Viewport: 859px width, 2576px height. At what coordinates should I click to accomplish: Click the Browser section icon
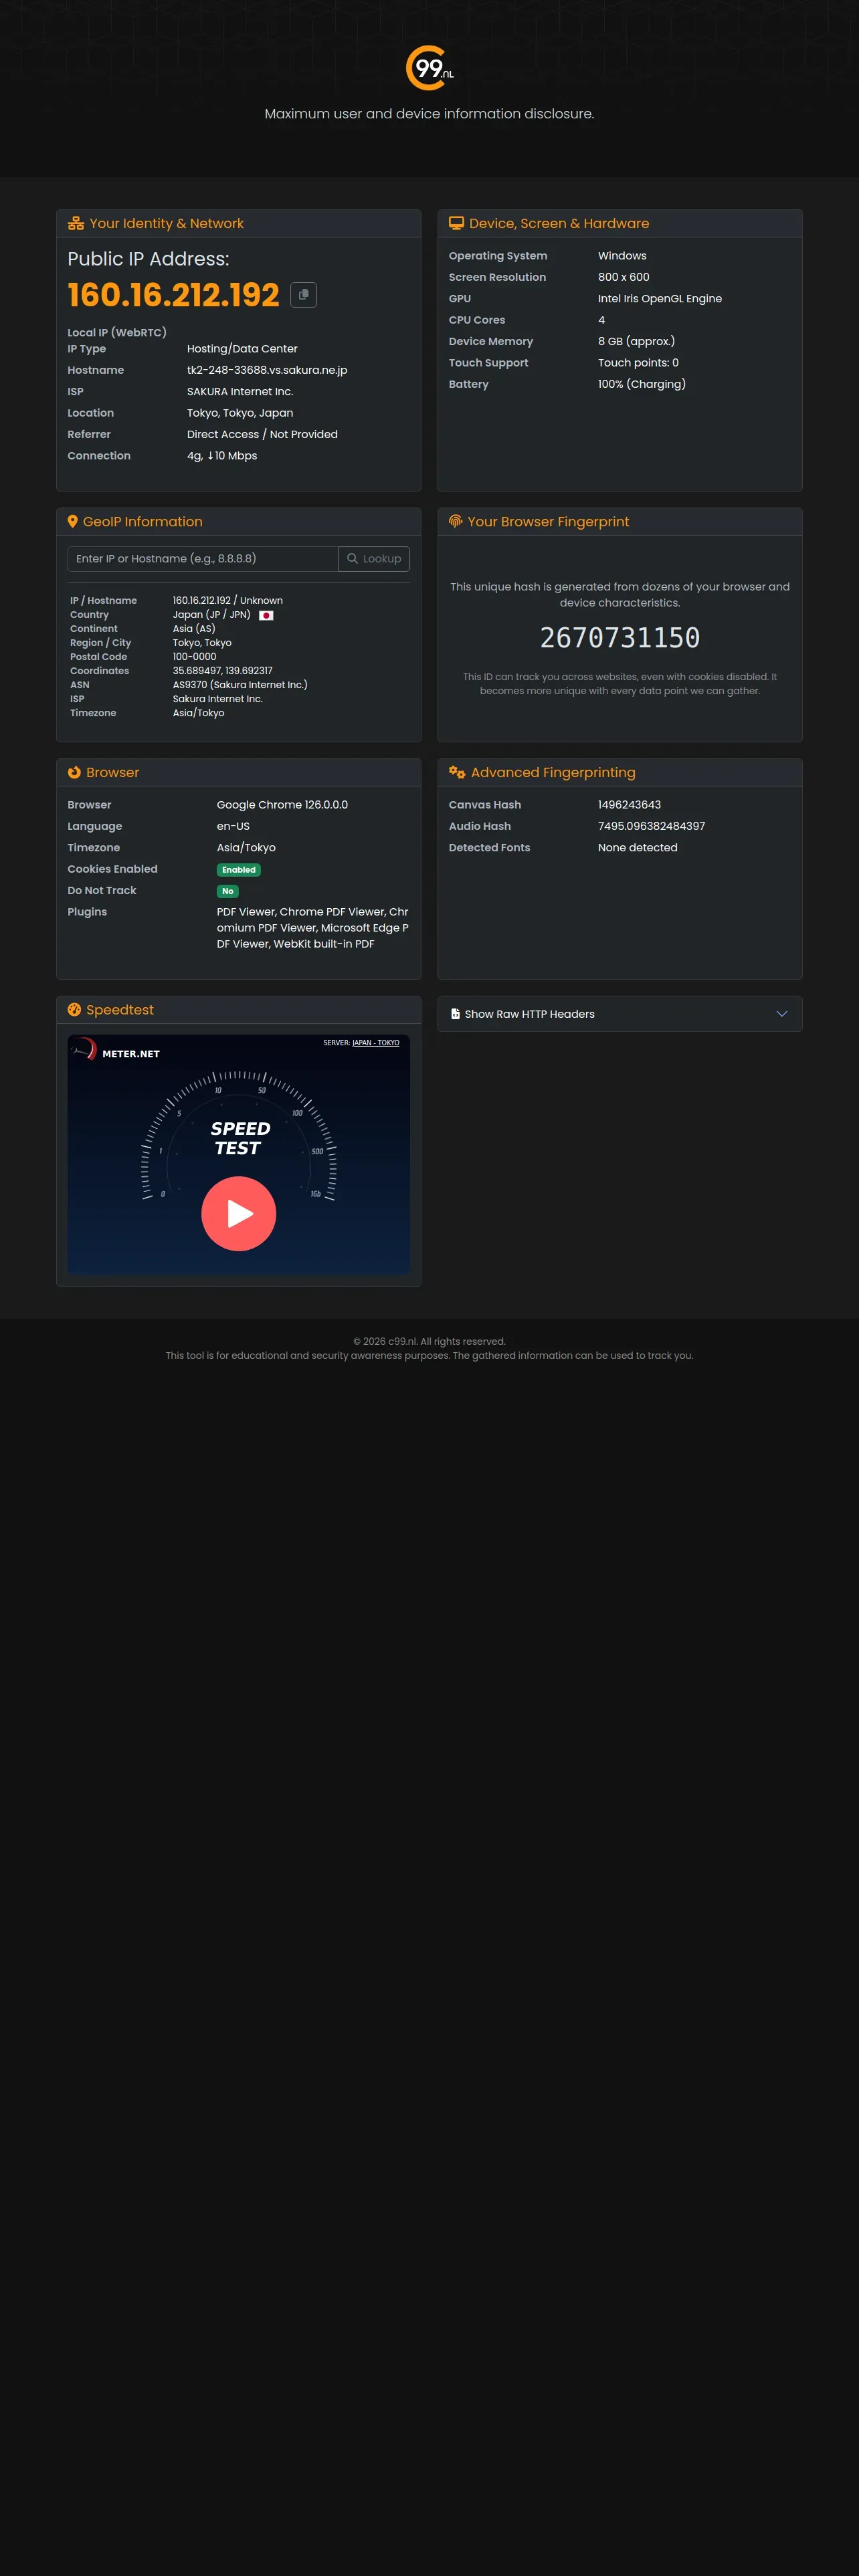tap(74, 772)
